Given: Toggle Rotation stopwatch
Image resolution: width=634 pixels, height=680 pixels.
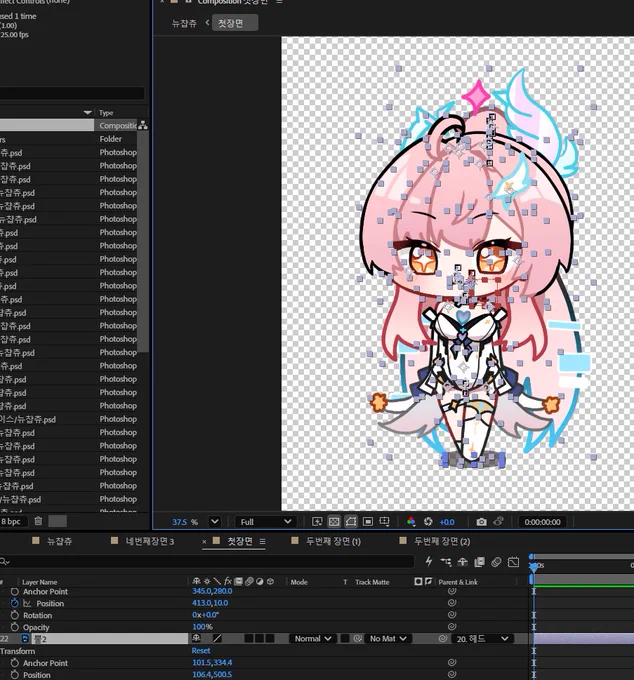Looking at the screenshot, I should tap(15, 615).
